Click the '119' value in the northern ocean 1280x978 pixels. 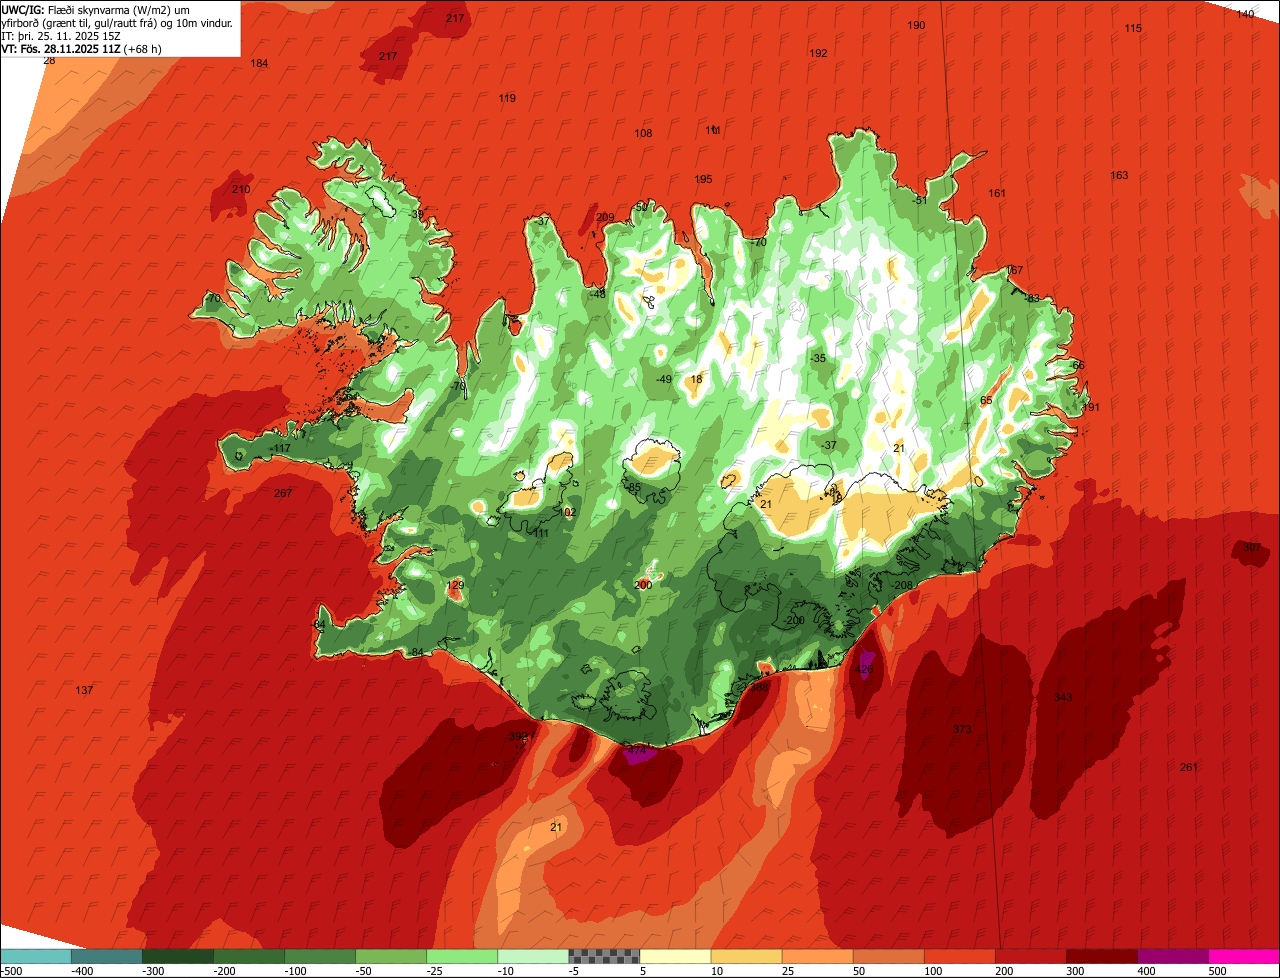(x=507, y=98)
